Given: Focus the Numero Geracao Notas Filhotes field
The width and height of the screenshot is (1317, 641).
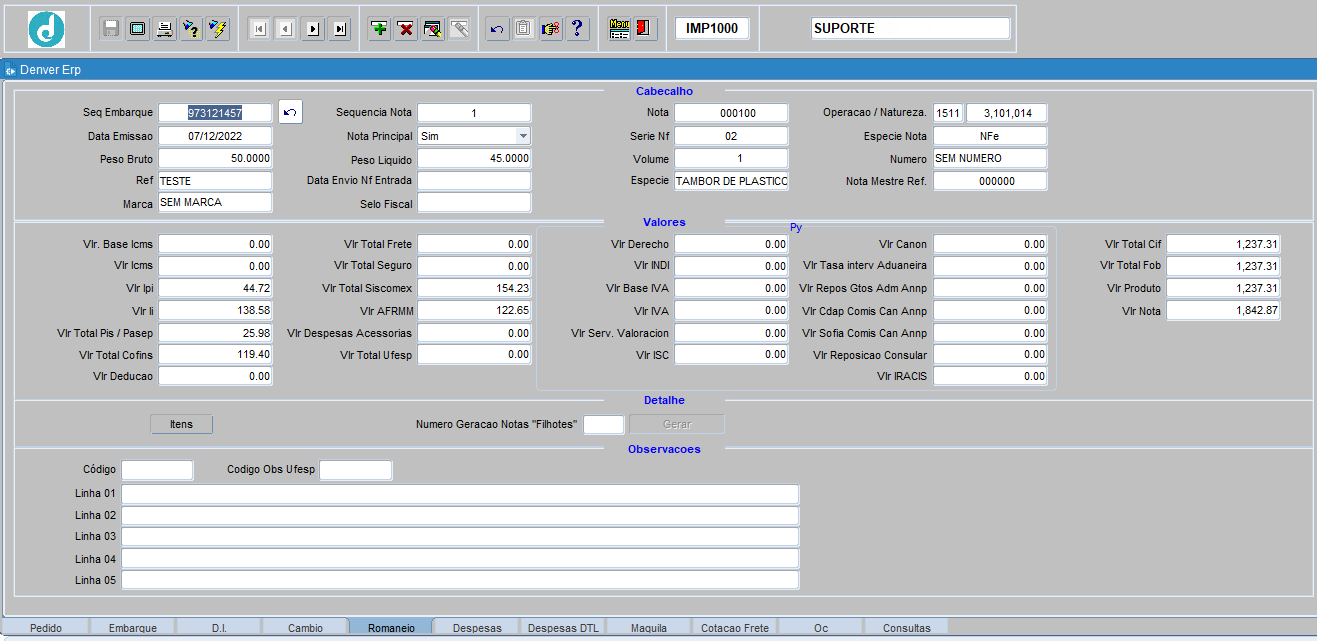Looking at the screenshot, I should [604, 424].
